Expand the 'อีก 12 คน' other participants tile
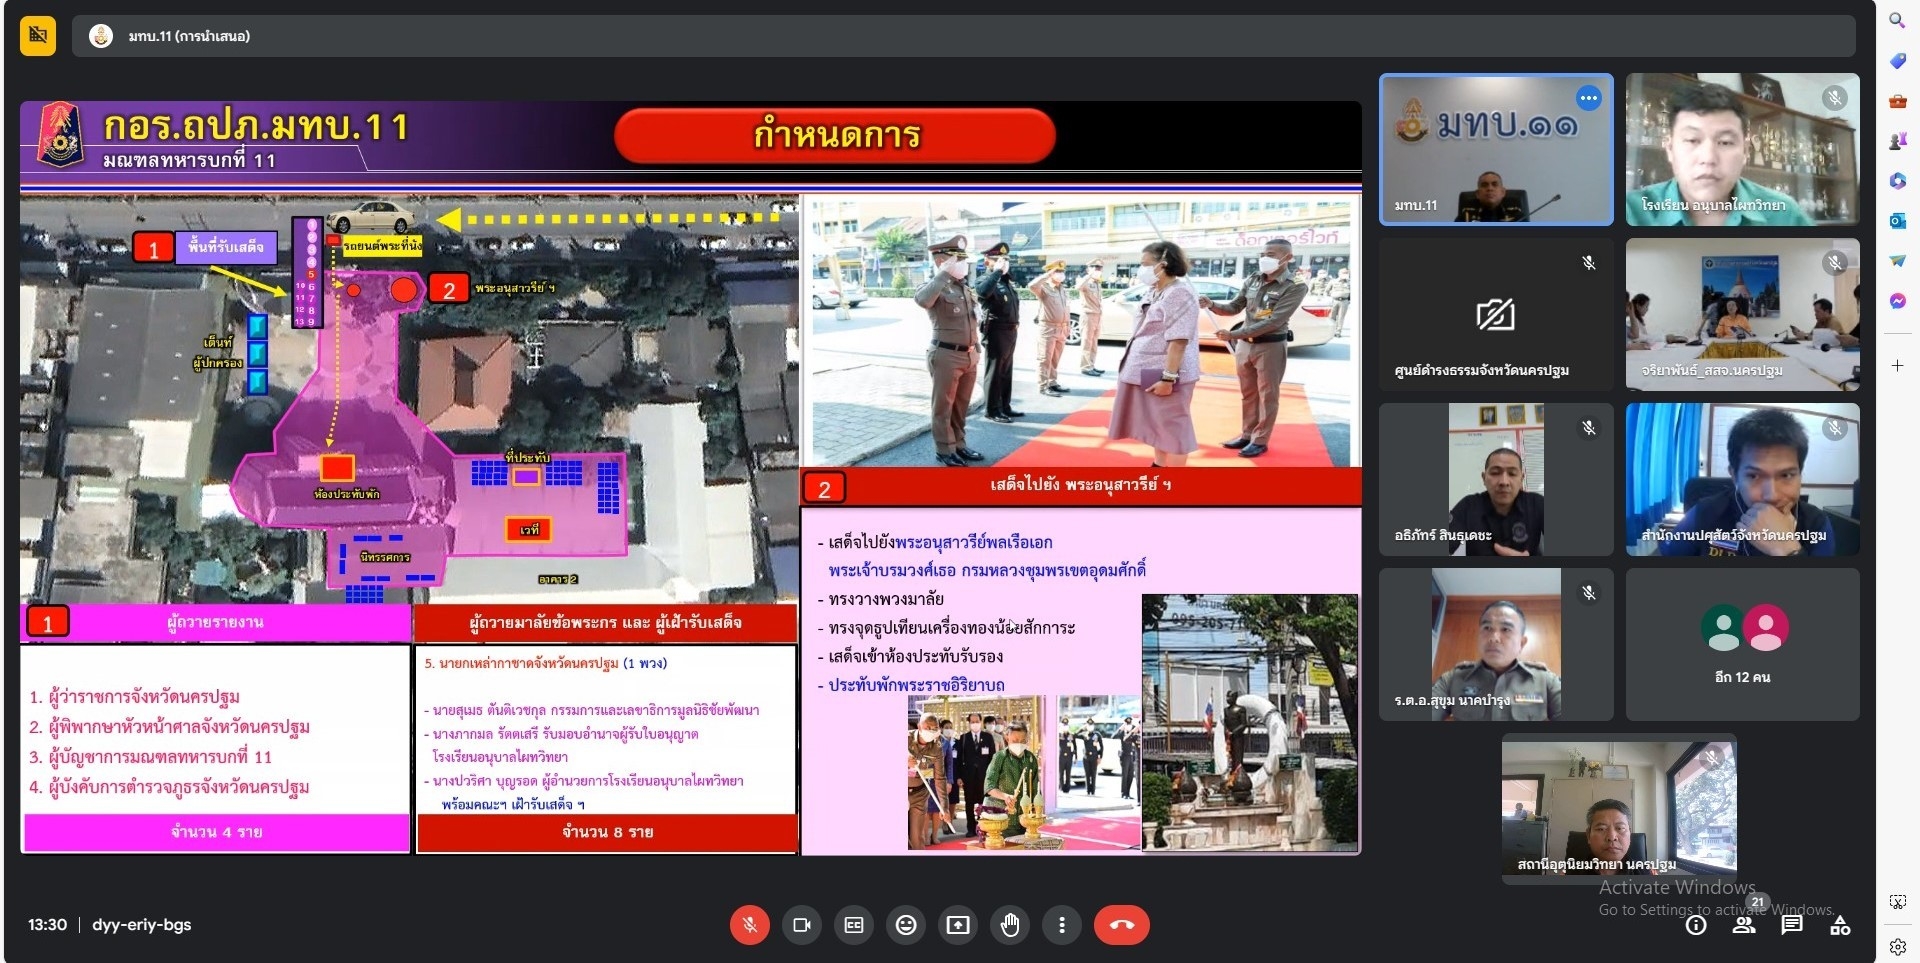 click(1742, 644)
